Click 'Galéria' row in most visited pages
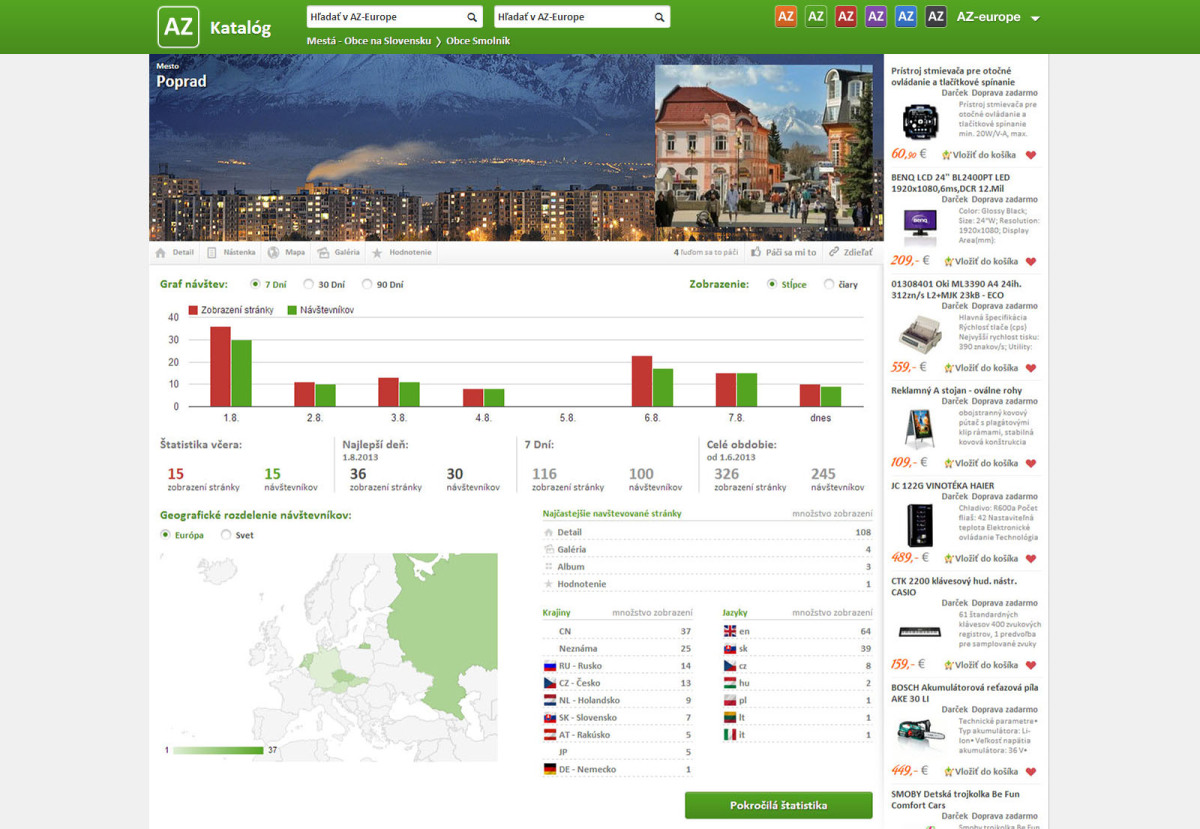The height and width of the screenshot is (829, 1200). point(707,549)
